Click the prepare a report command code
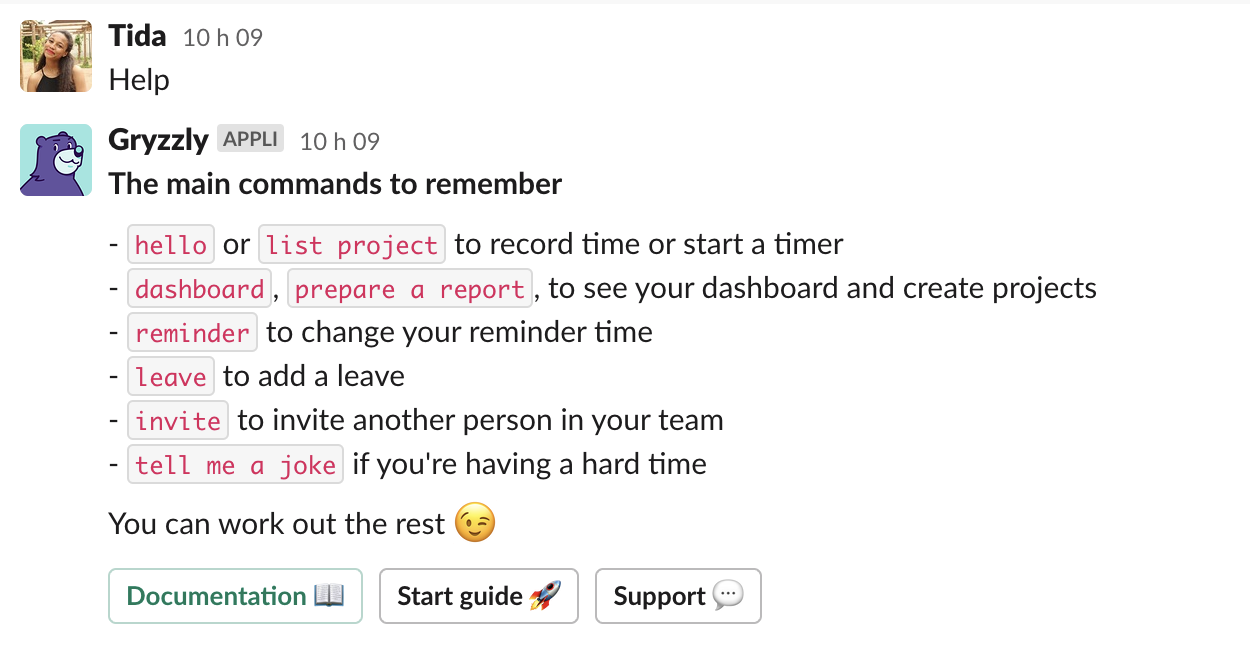 point(410,289)
